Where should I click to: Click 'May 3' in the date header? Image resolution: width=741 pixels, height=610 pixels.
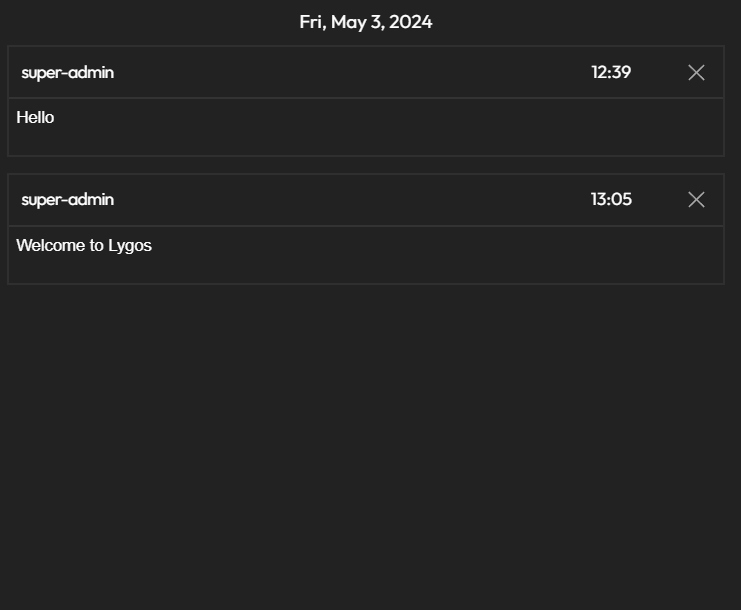(357, 22)
